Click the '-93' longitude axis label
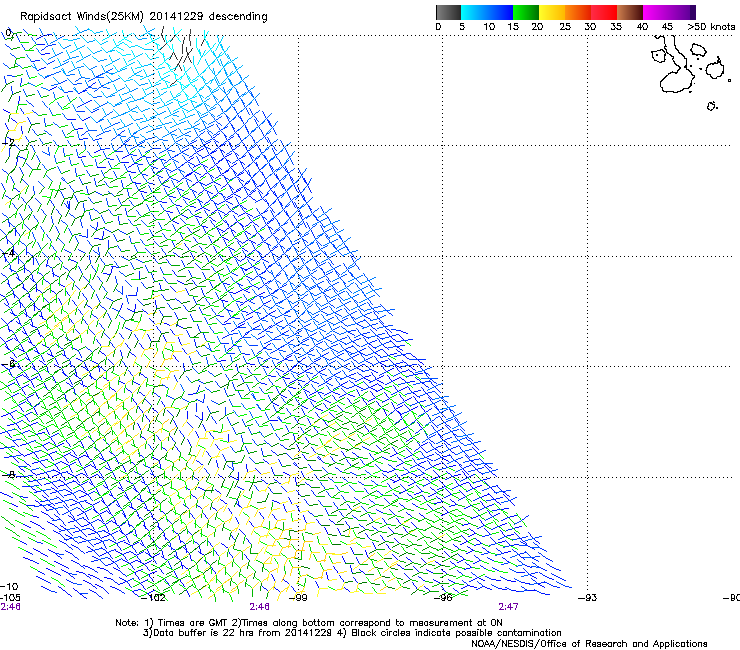Screen dimensions: 740x650 pos(588,598)
